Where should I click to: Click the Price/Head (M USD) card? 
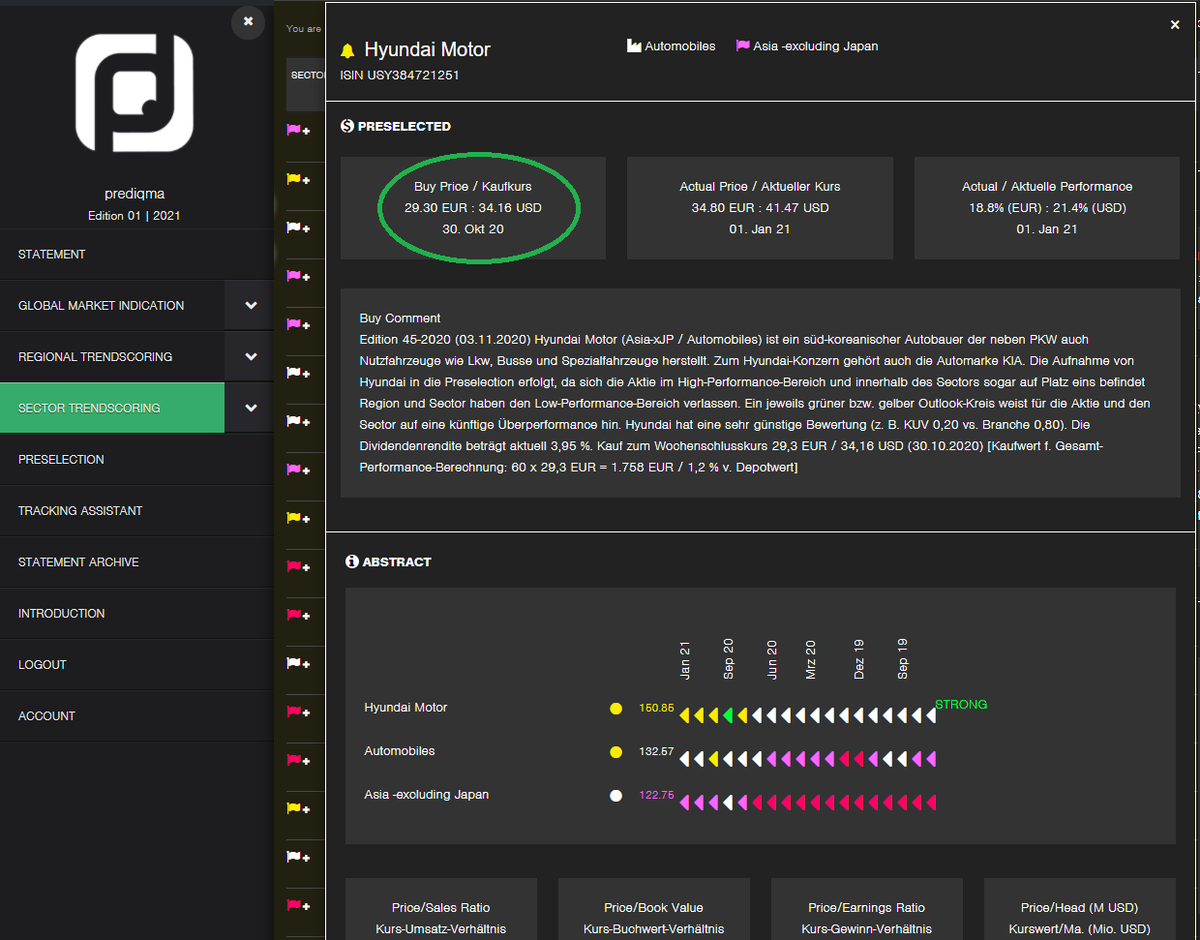tap(1080, 909)
